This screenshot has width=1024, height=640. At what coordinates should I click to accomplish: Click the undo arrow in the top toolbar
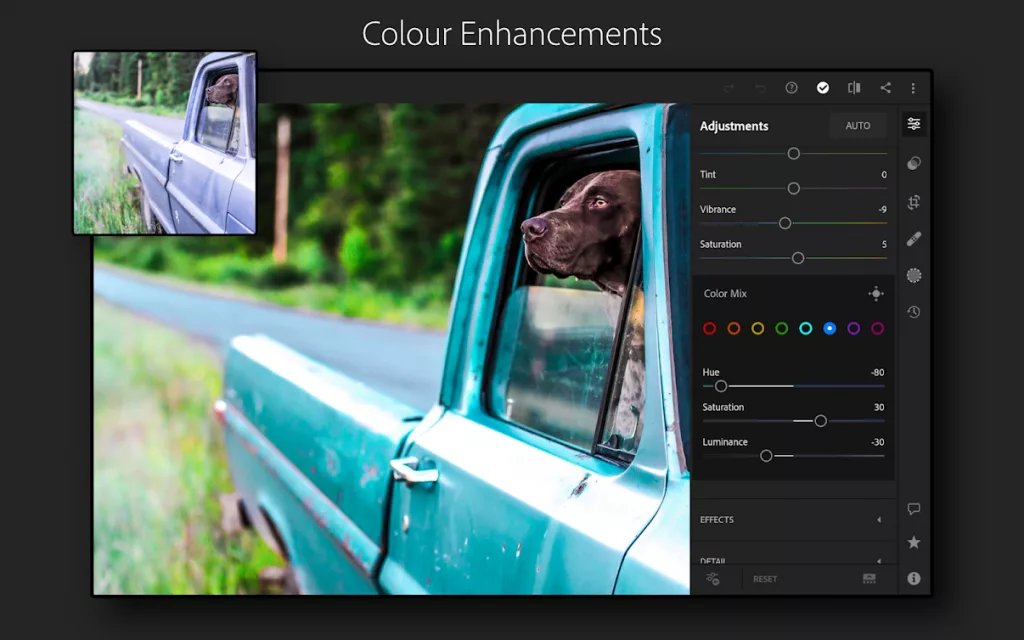pos(760,88)
